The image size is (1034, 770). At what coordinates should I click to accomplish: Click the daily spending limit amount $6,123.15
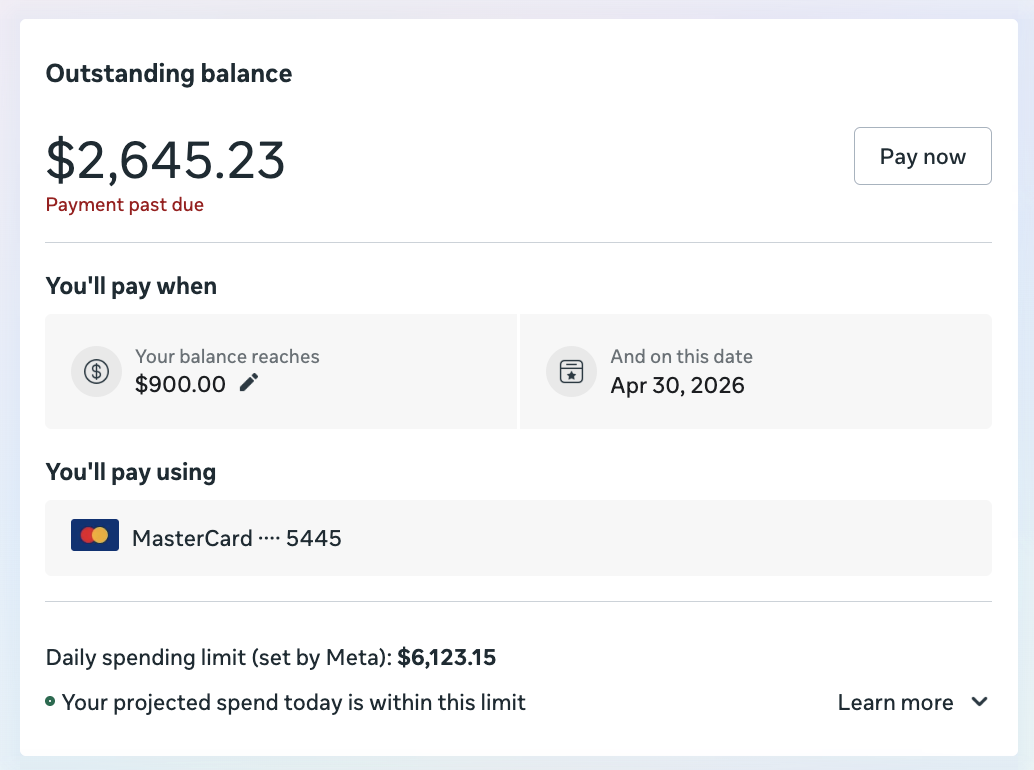point(446,657)
